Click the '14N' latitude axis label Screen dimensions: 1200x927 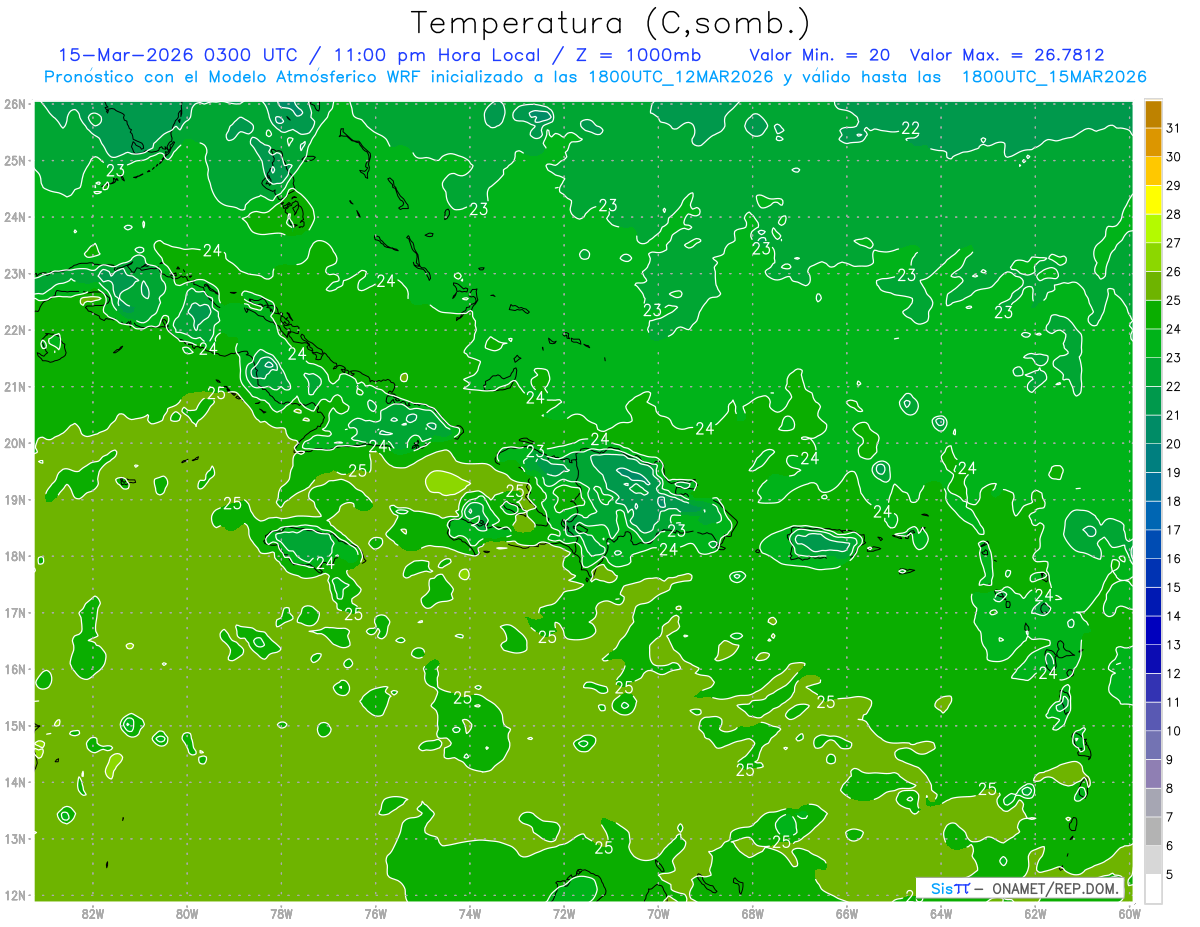[x=14, y=782]
